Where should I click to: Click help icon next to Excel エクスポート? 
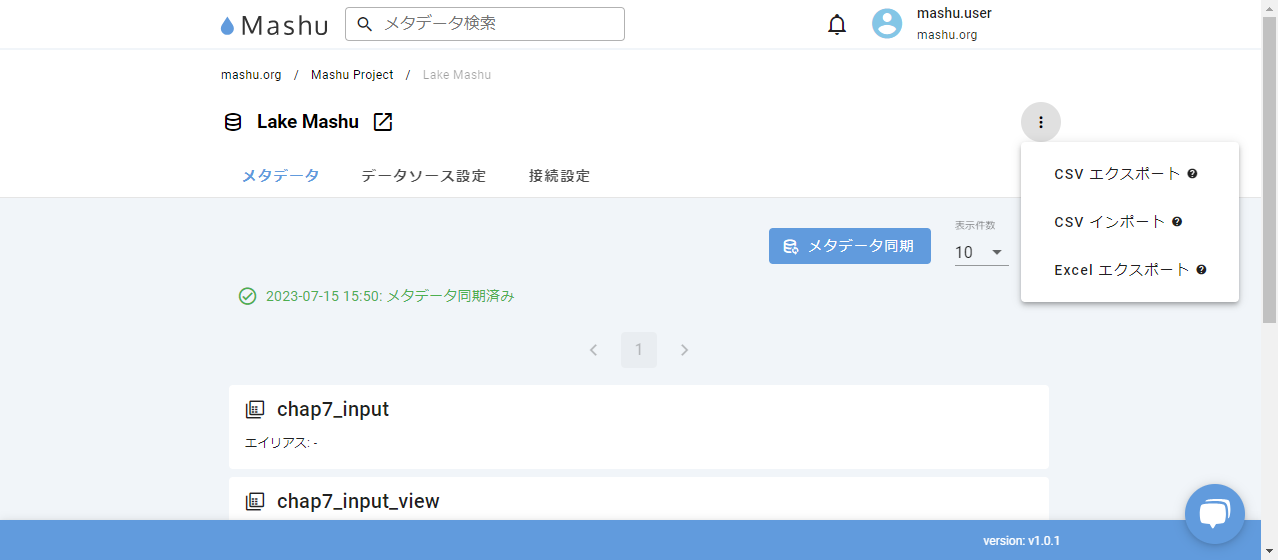(x=1201, y=270)
